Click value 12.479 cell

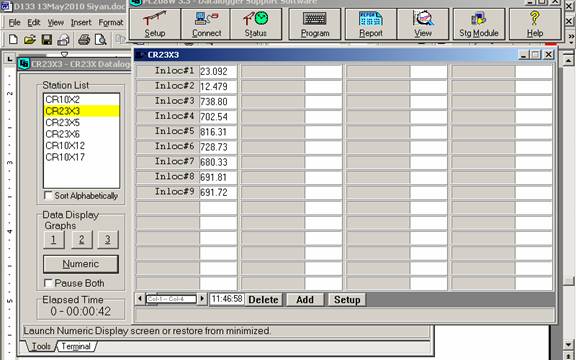pyautogui.click(x=218, y=86)
